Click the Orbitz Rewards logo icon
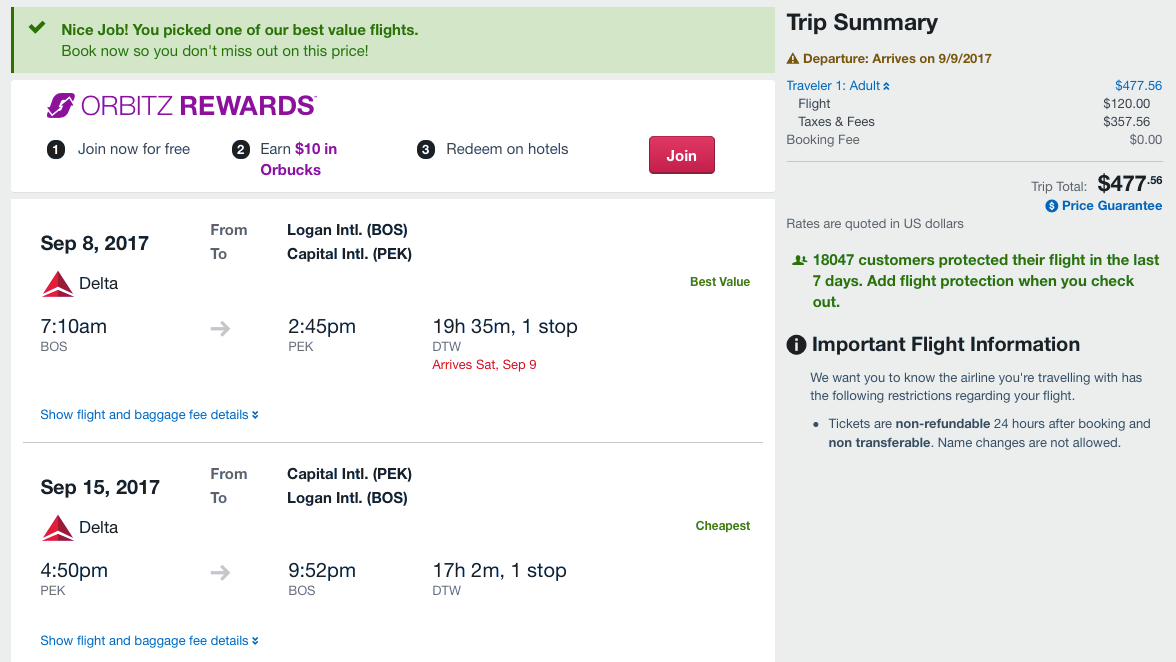The width and height of the screenshot is (1176, 662). (61, 105)
